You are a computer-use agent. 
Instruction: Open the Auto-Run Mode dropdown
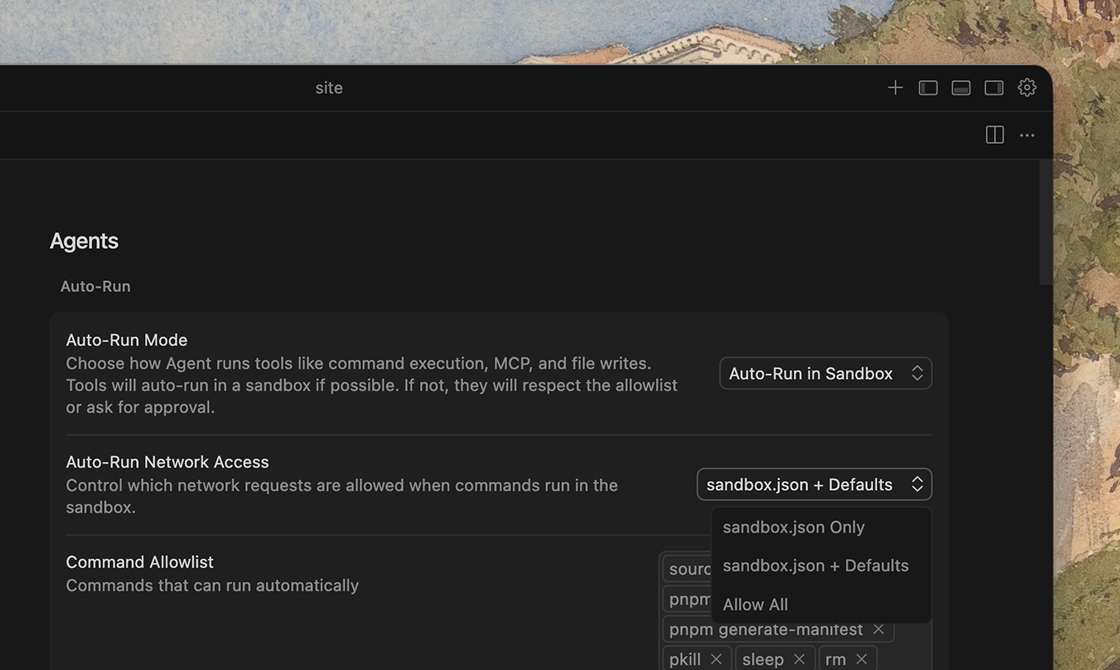point(825,374)
